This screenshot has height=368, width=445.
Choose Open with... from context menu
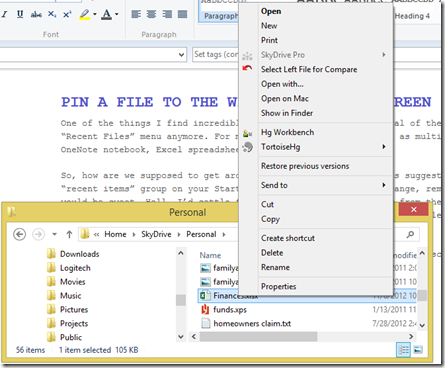tap(282, 84)
